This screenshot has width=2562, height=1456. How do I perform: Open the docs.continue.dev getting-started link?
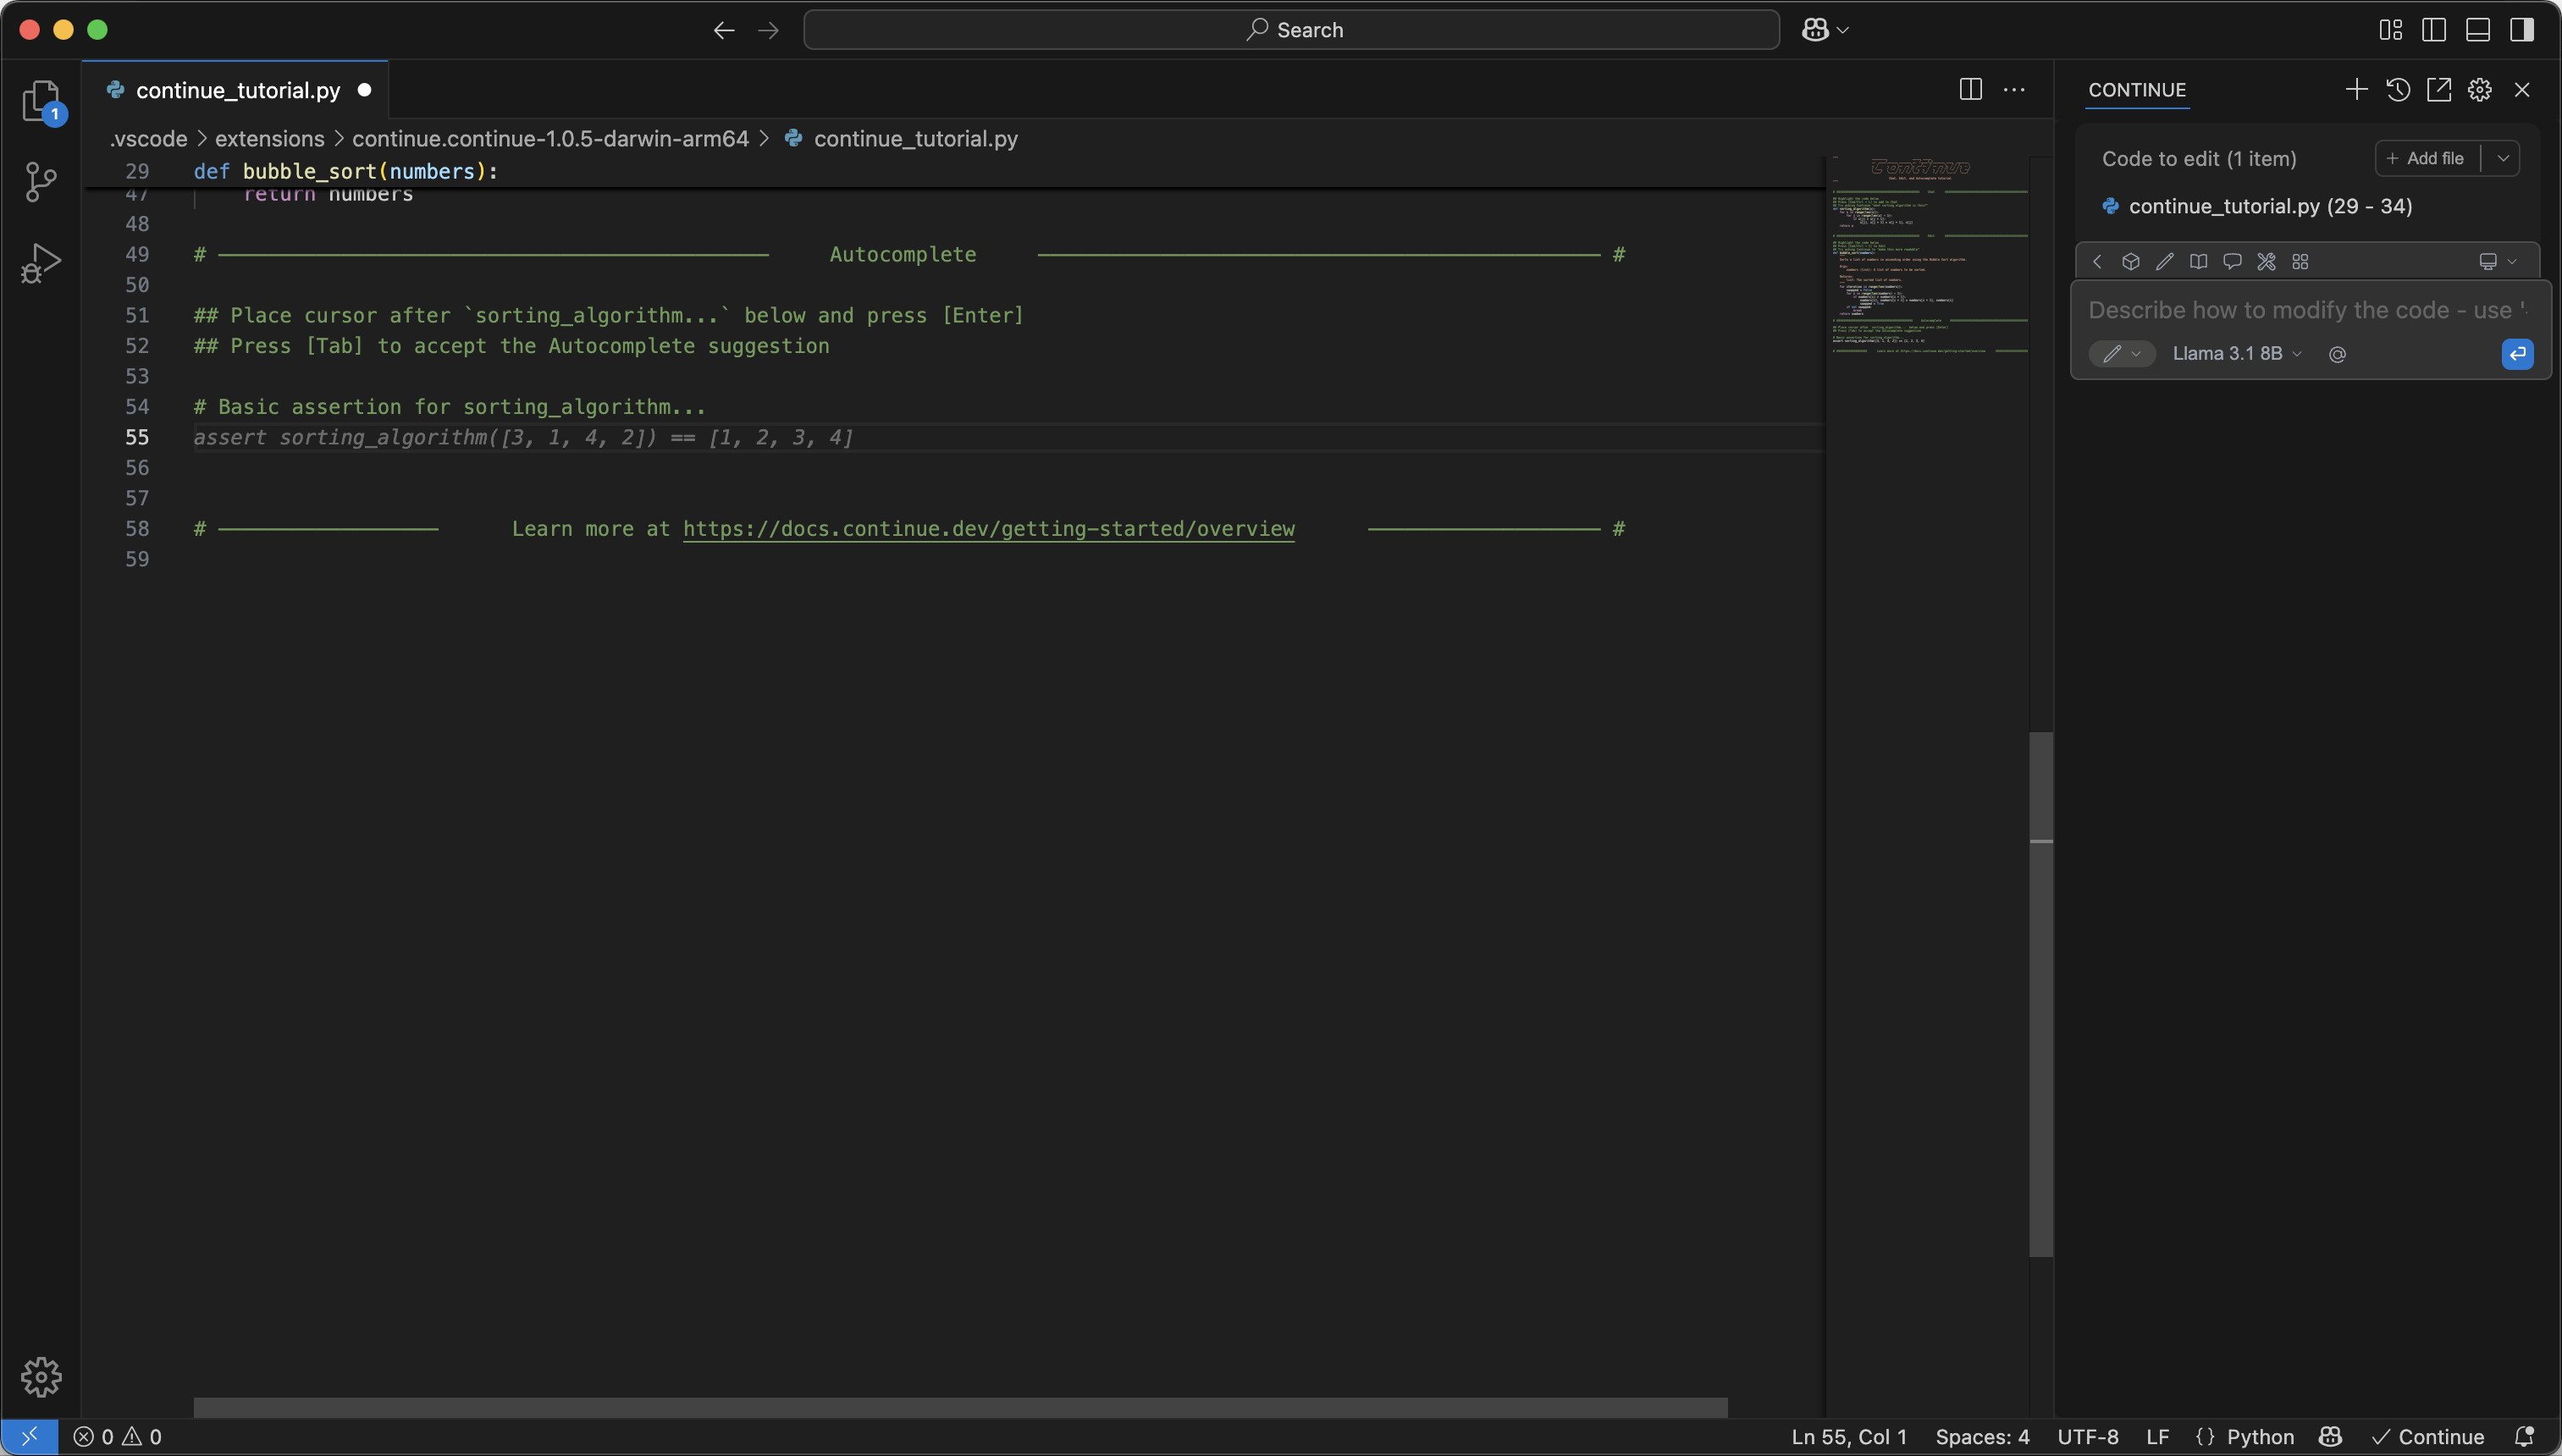(988, 529)
